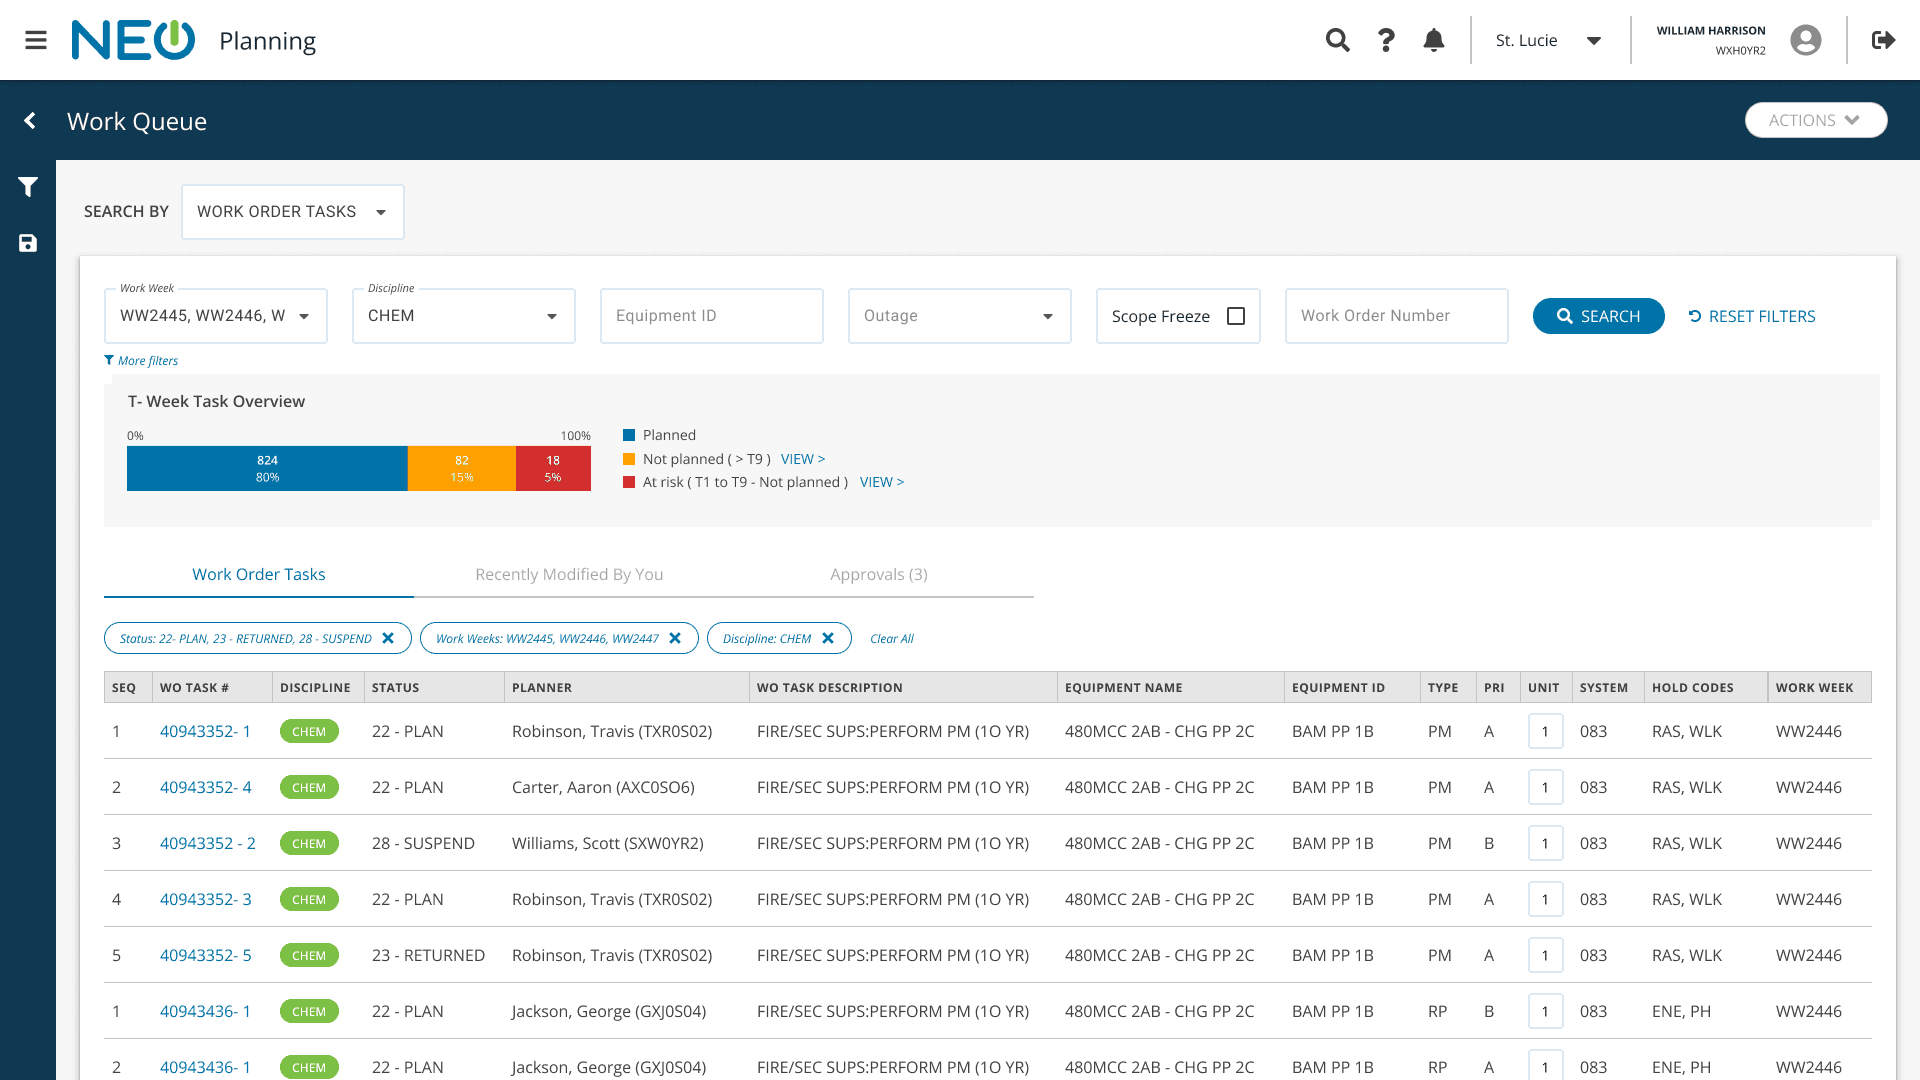Open the notifications bell

tap(1434, 40)
